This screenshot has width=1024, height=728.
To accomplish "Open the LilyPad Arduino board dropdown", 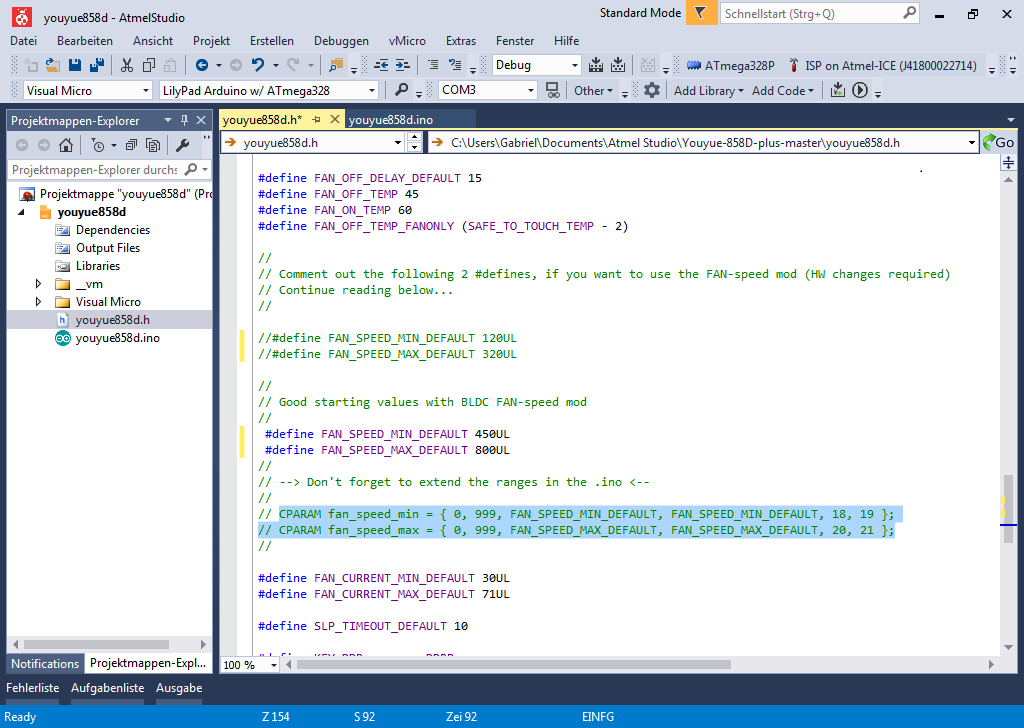I will (372, 90).
